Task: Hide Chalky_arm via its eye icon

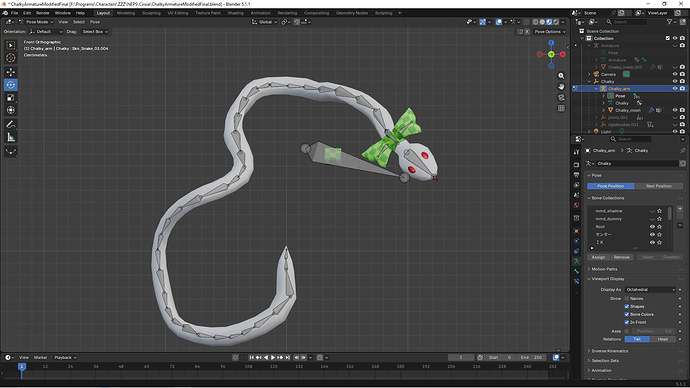Action: tap(675, 88)
